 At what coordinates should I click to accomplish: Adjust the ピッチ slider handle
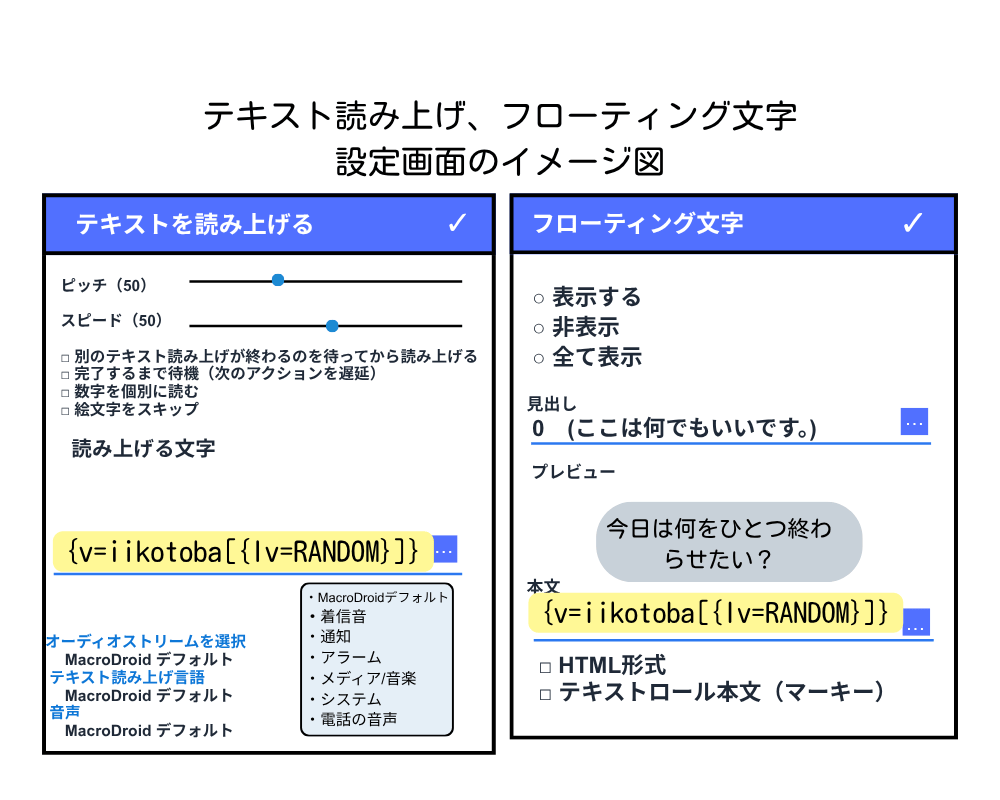point(277,280)
